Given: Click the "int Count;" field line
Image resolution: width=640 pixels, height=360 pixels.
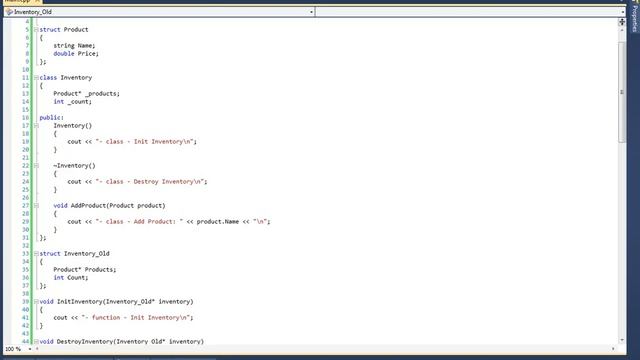Looking at the screenshot, I should coord(71,278).
